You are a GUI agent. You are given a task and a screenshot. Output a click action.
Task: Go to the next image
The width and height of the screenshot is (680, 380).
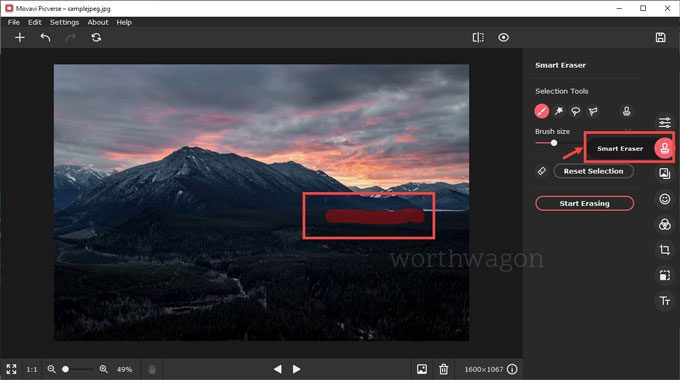pos(297,369)
